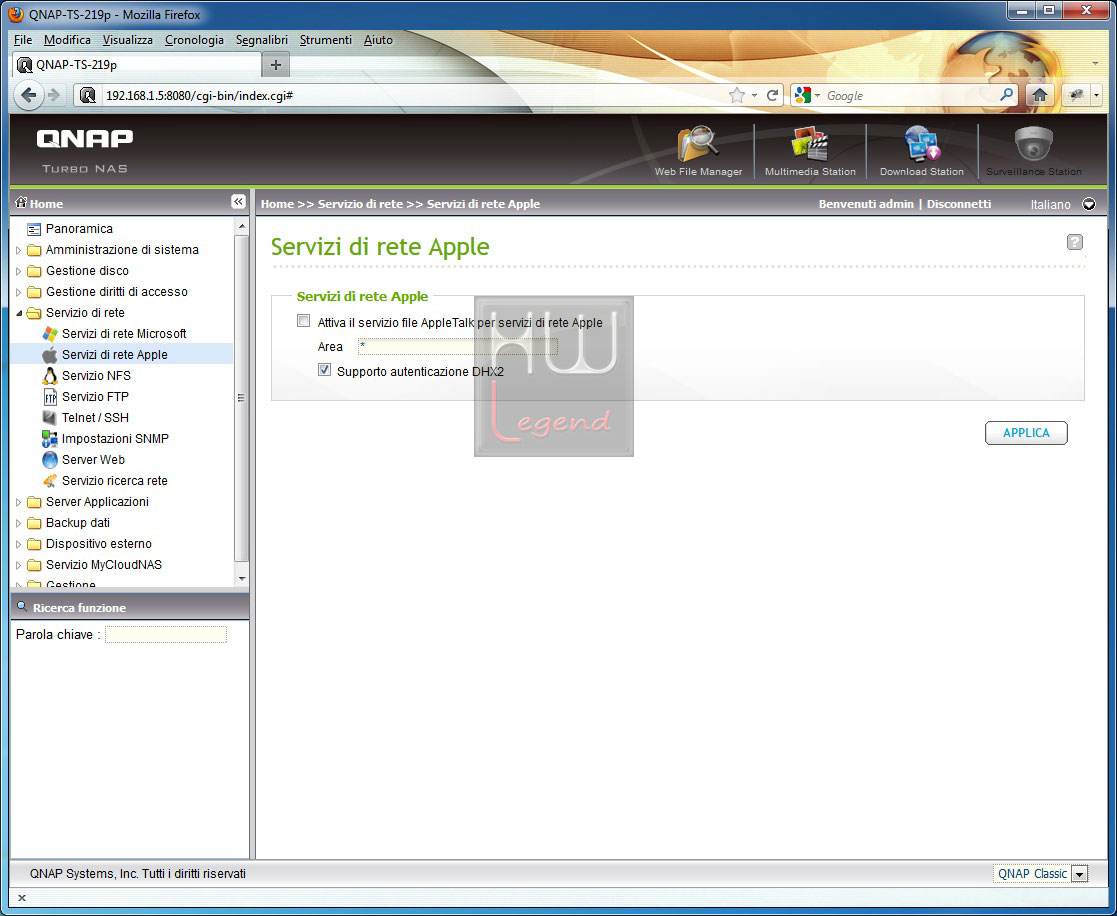Expand Backup dati folder
The width and height of the screenshot is (1117, 916).
pyautogui.click(x=19, y=523)
